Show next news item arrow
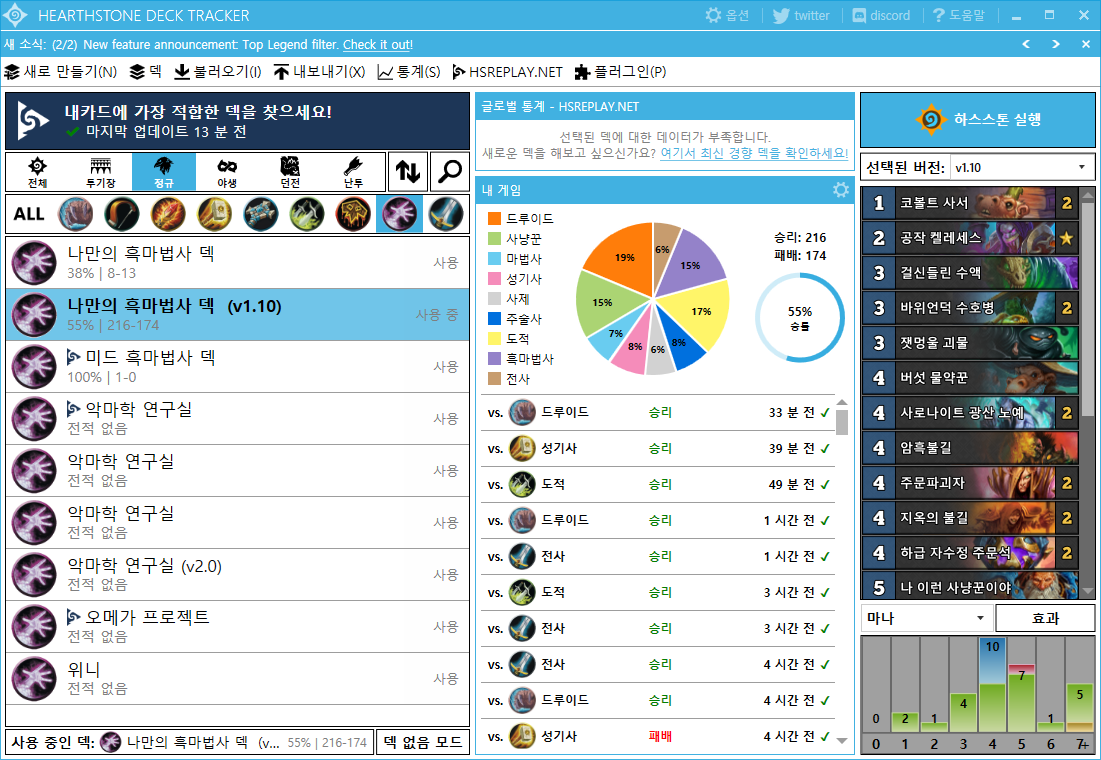Screen dimensions: 1101x760 (1056, 44)
